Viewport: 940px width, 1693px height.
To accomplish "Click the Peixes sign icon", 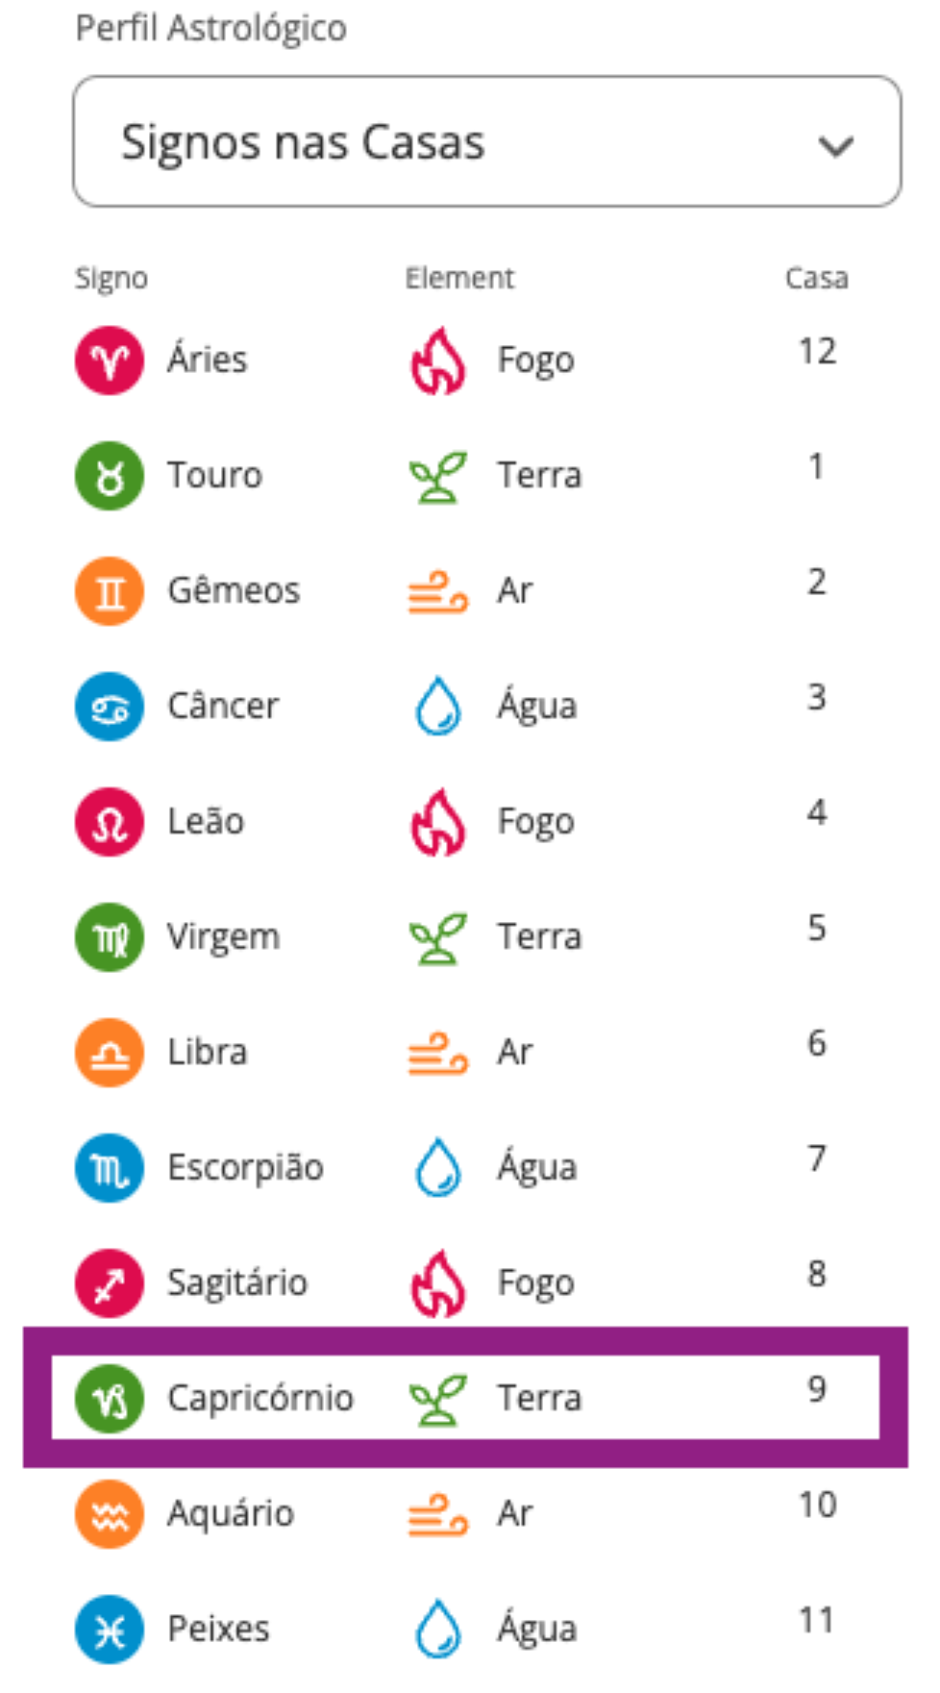I will (x=109, y=1629).
